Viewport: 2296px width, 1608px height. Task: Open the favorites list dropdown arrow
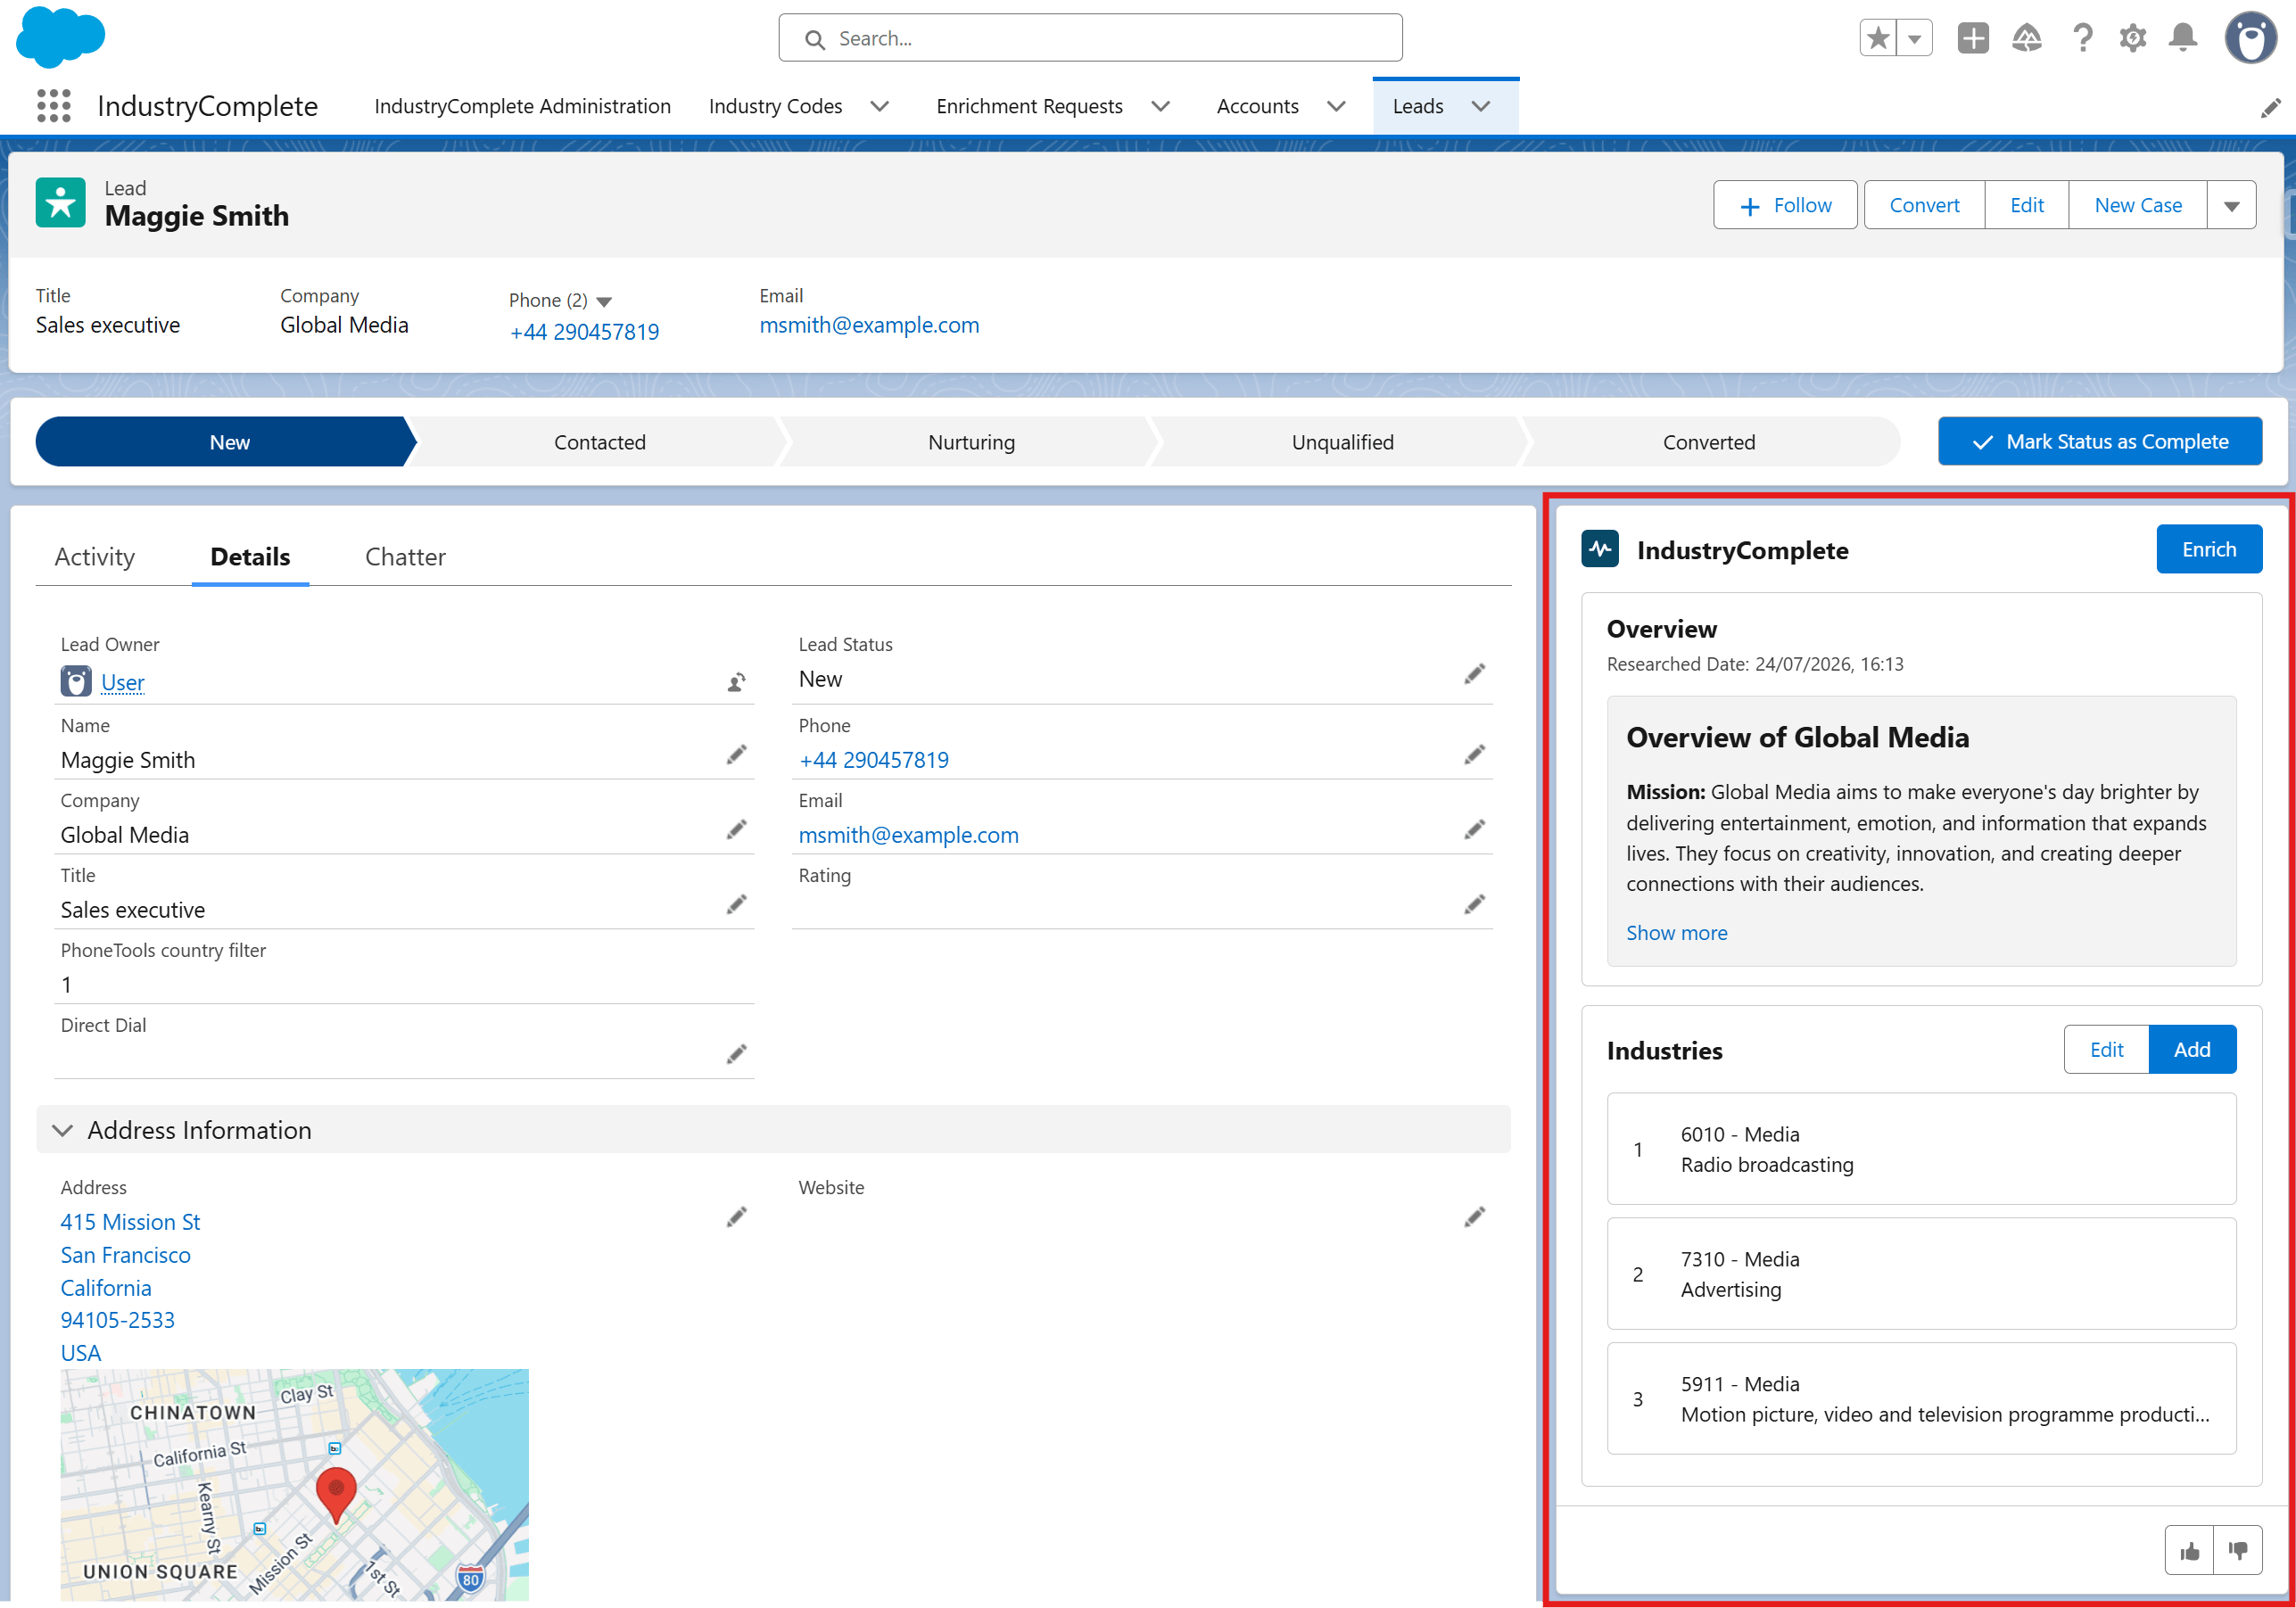1914,39
